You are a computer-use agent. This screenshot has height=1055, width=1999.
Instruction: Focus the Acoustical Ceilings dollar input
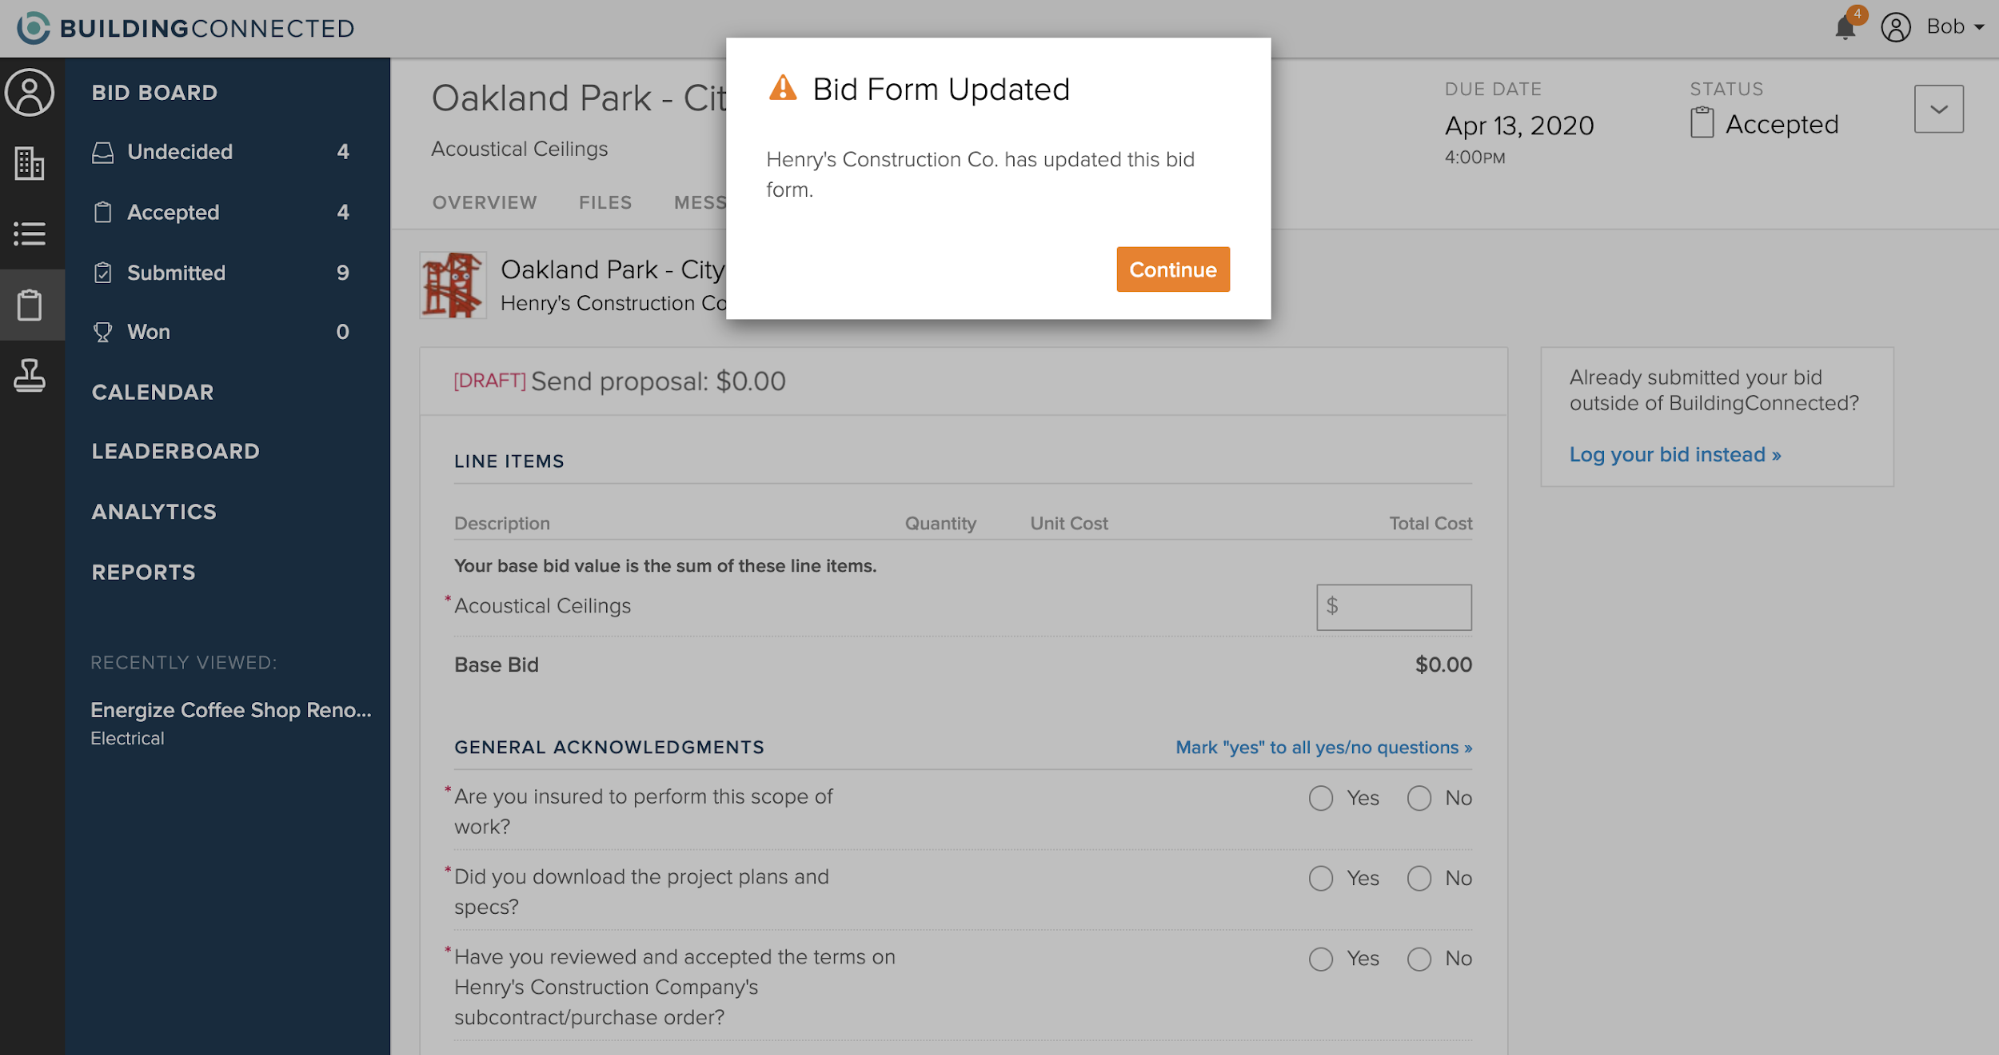tap(1394, 607)
